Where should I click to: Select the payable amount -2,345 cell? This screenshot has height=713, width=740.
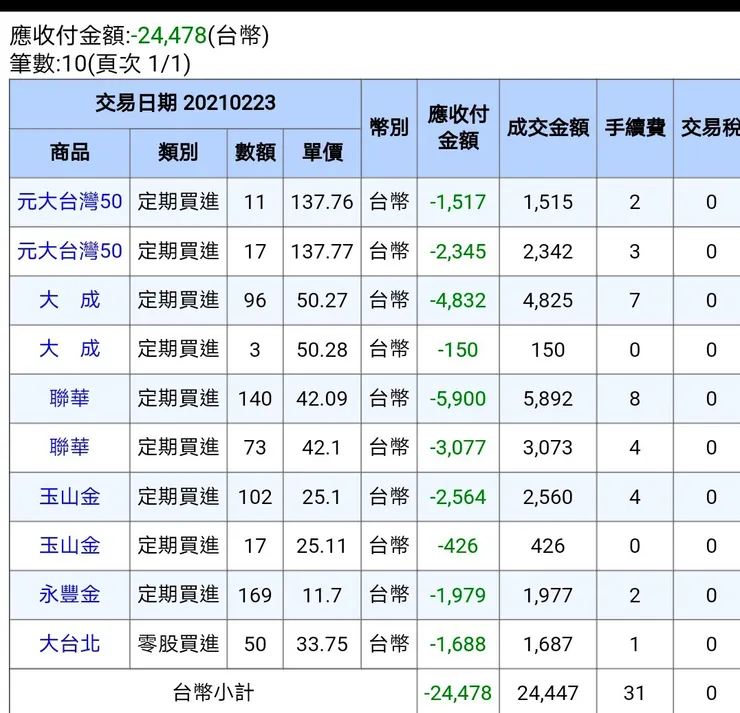point(458,252)
